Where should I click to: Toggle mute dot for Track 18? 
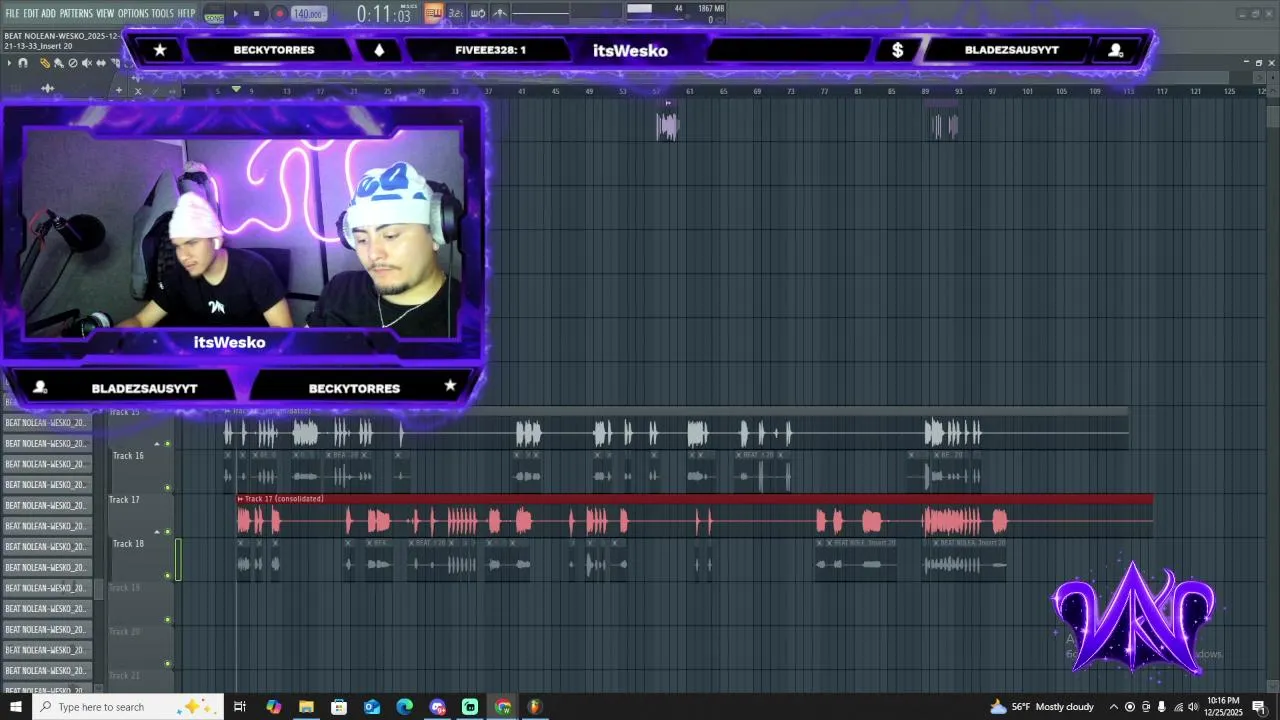(x=167, y=575)
